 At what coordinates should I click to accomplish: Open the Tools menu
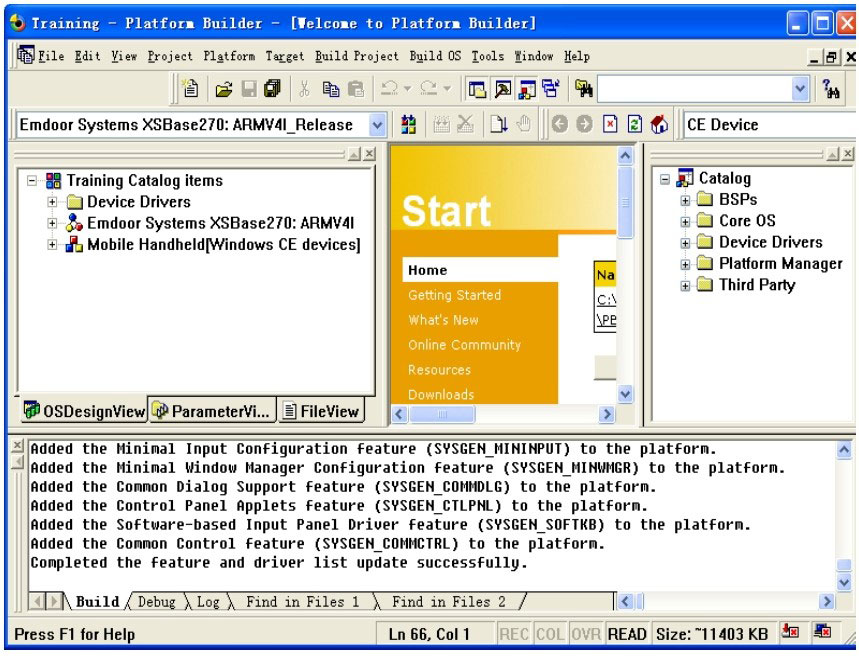tap(488, 56)
